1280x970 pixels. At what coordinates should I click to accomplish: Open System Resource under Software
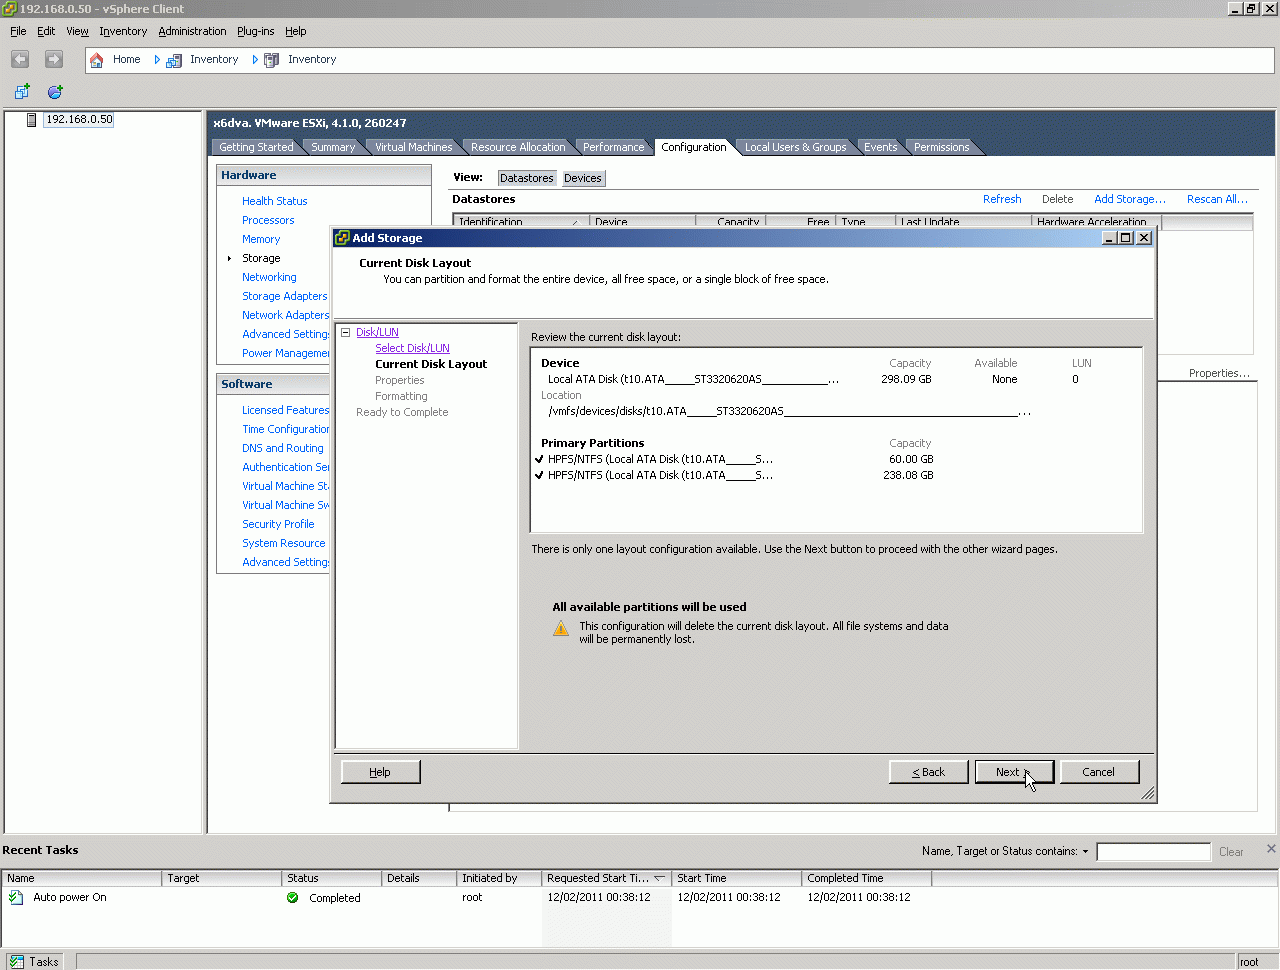283,543
